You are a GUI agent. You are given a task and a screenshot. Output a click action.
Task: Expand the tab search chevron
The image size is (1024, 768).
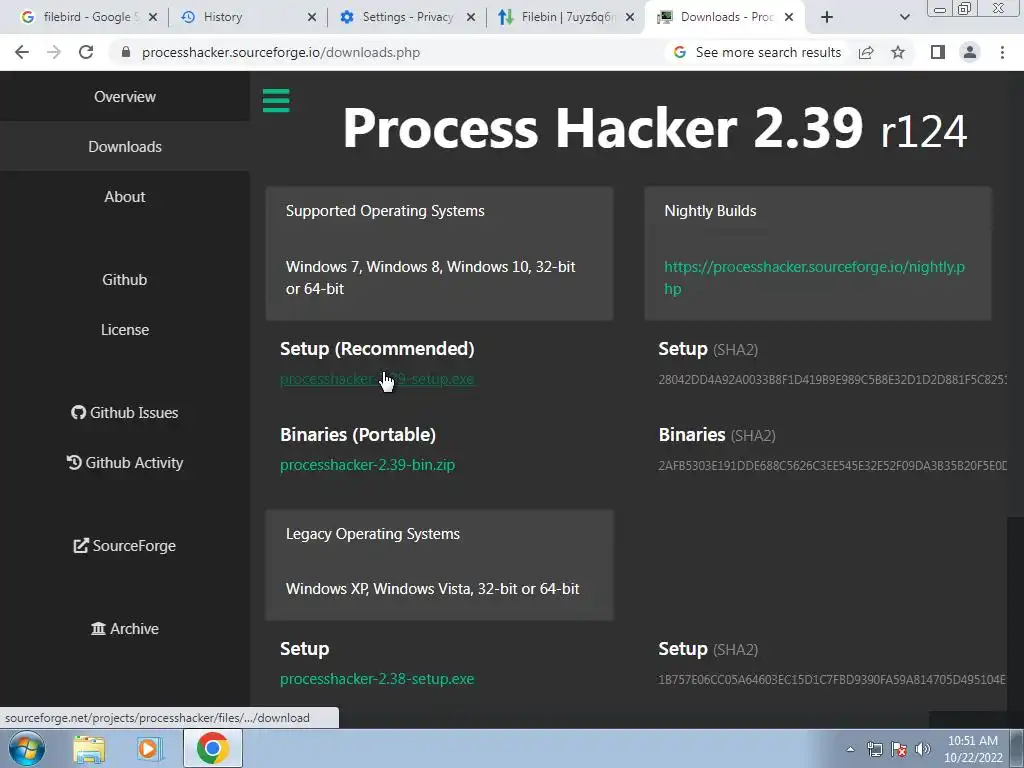click(x=904, y=17)
